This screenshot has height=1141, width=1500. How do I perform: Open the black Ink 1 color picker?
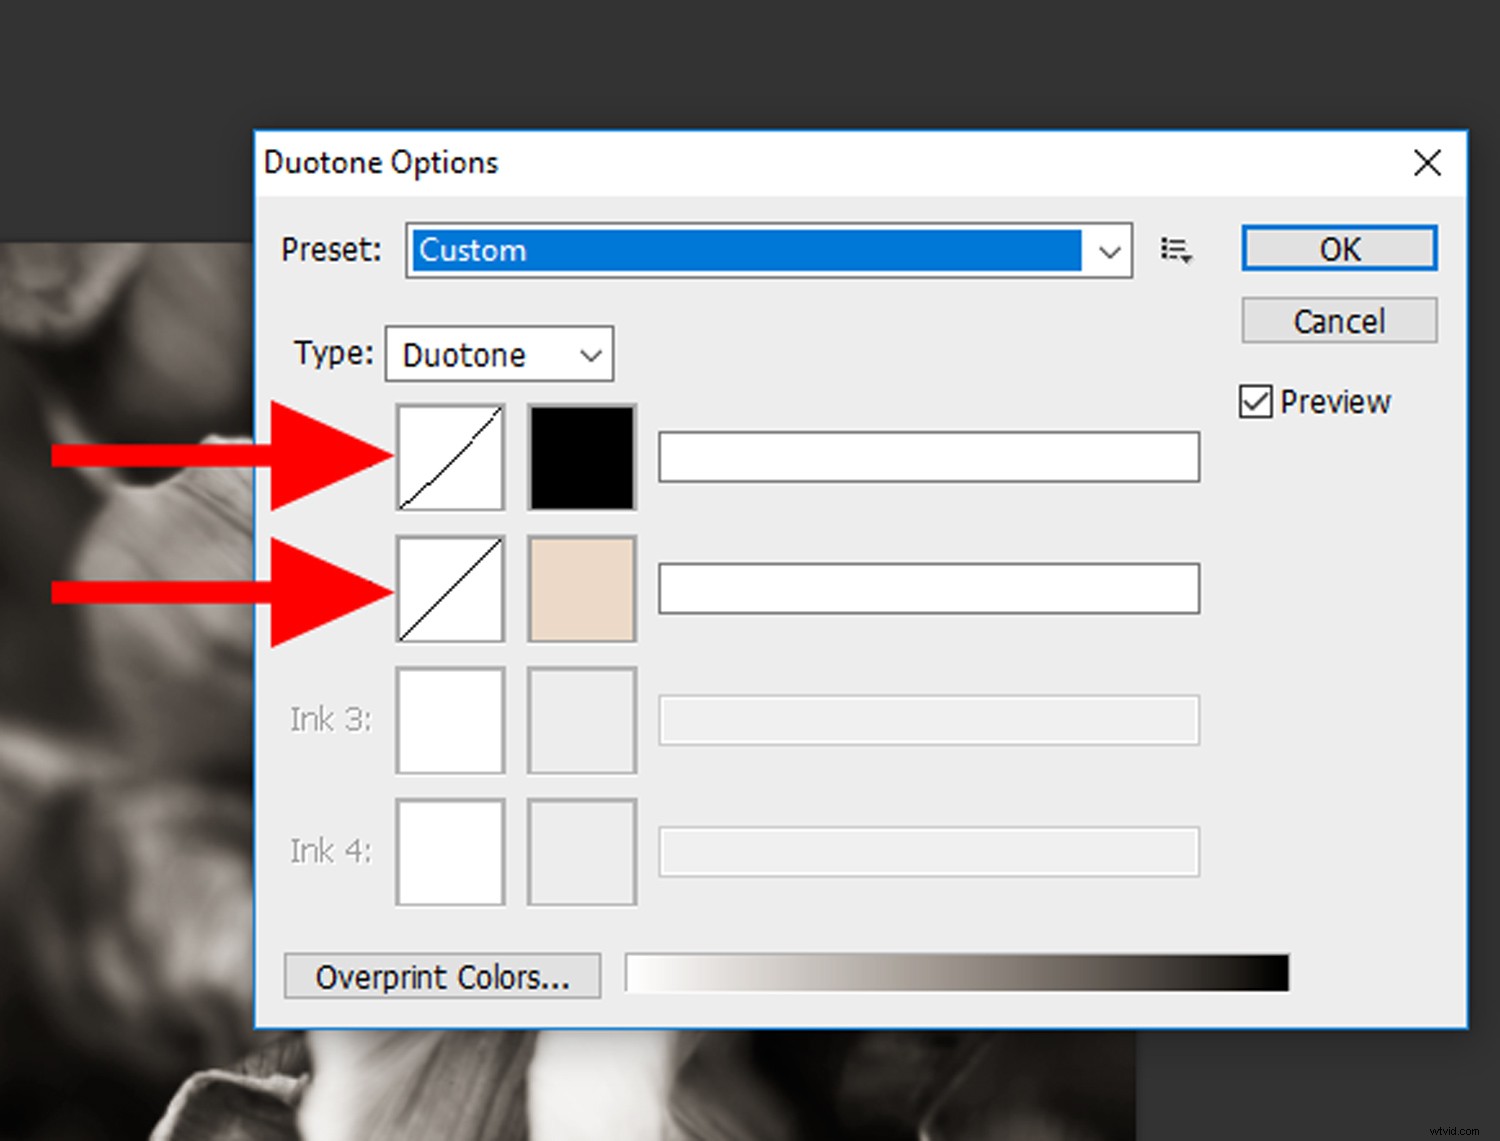[581, 457]
